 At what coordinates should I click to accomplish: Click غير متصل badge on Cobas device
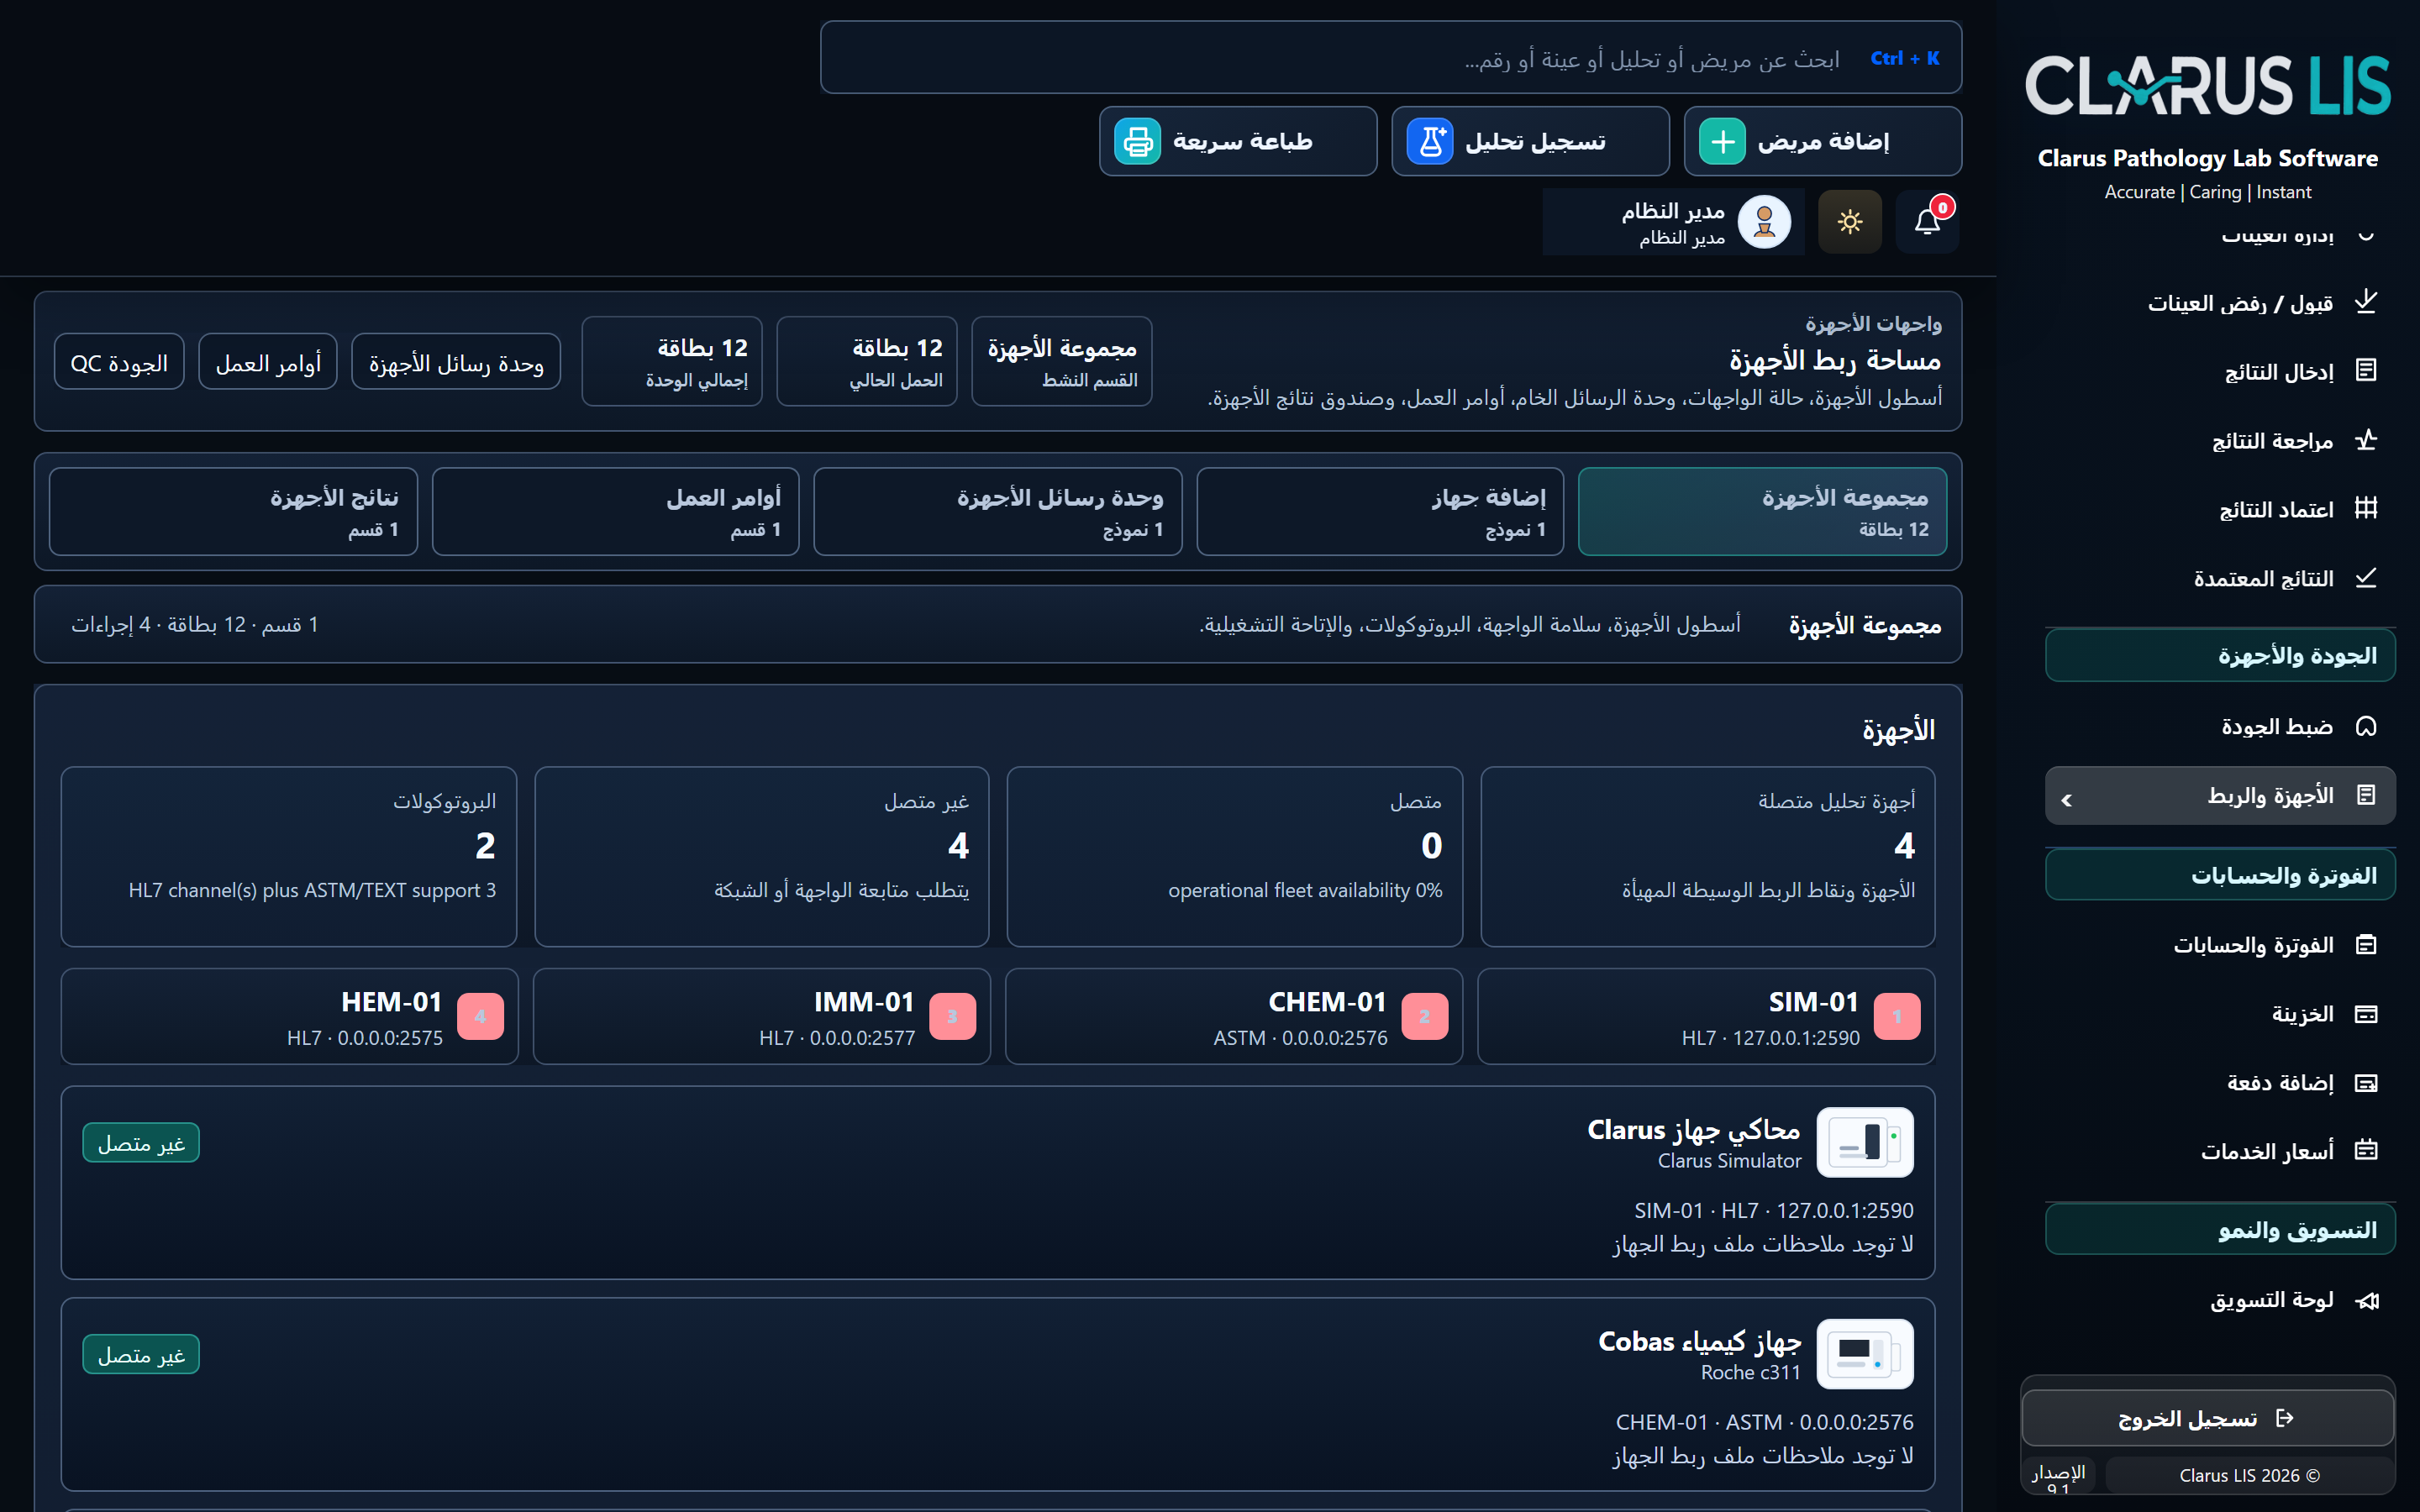tap(141, 1355)
